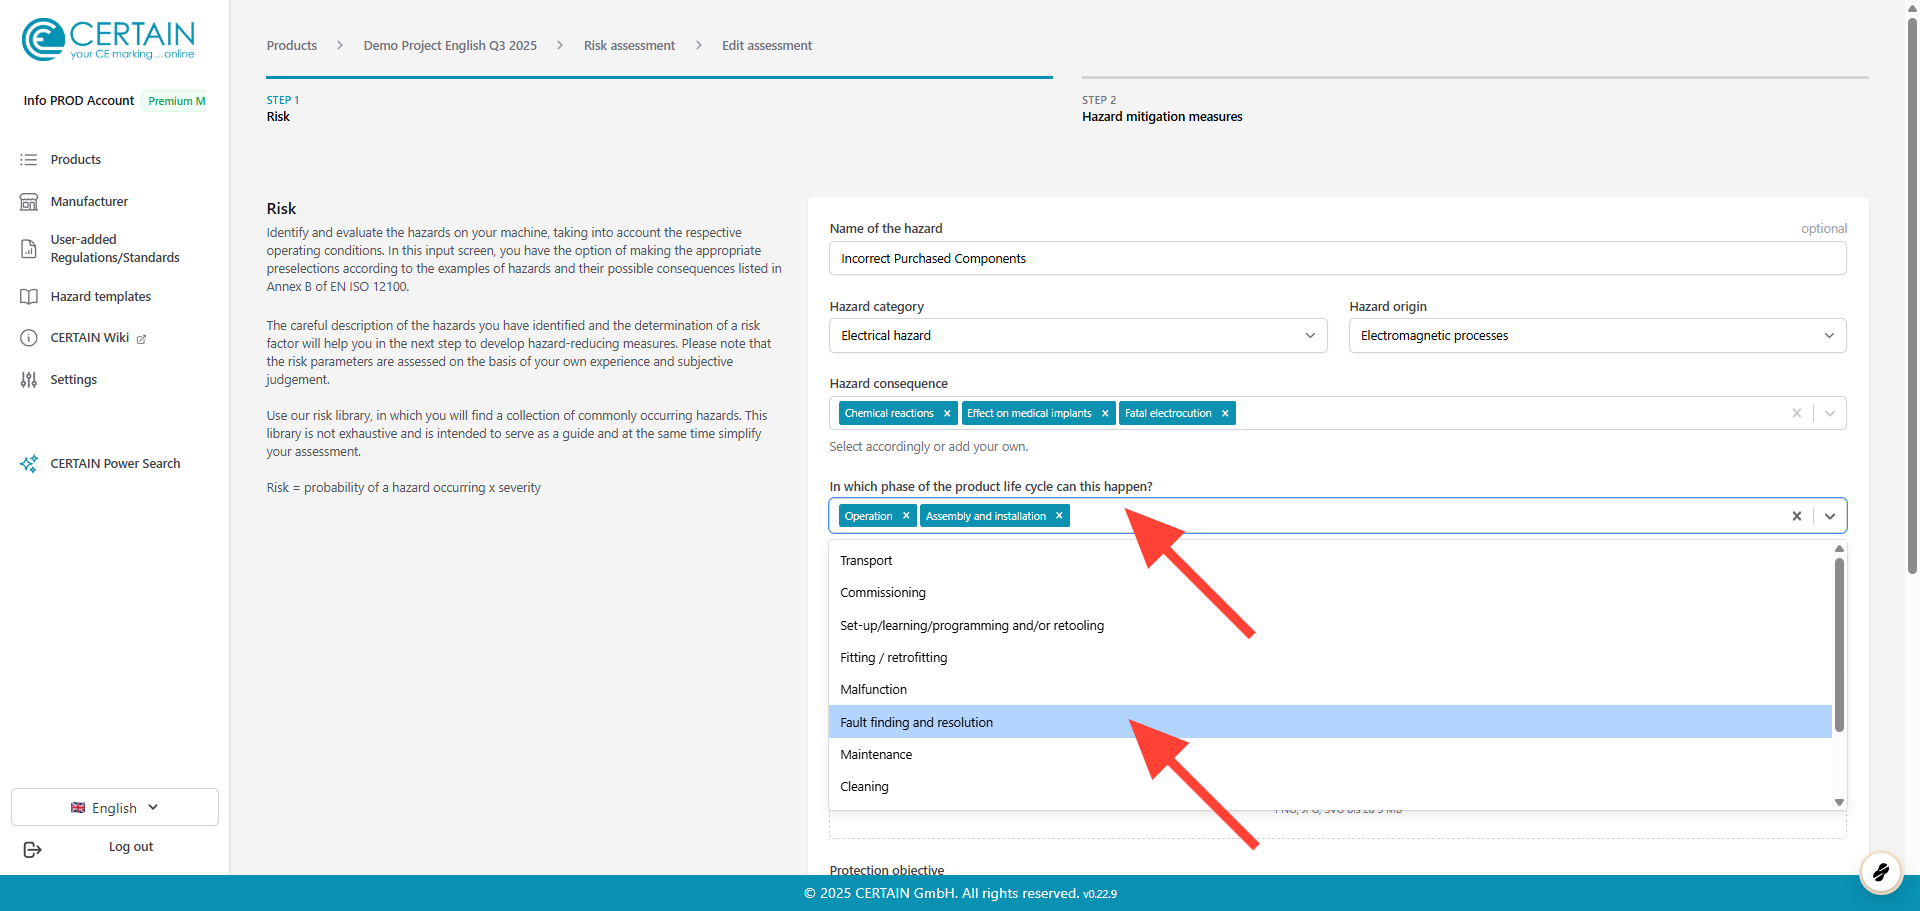Click the Name of the hazard input field
This screenshot has width=1920, height=911.
(x=1338, y=259)
